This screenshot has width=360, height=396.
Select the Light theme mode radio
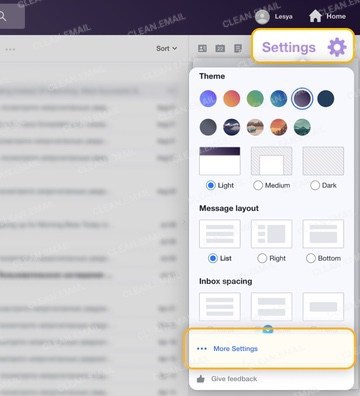[211, 185]
